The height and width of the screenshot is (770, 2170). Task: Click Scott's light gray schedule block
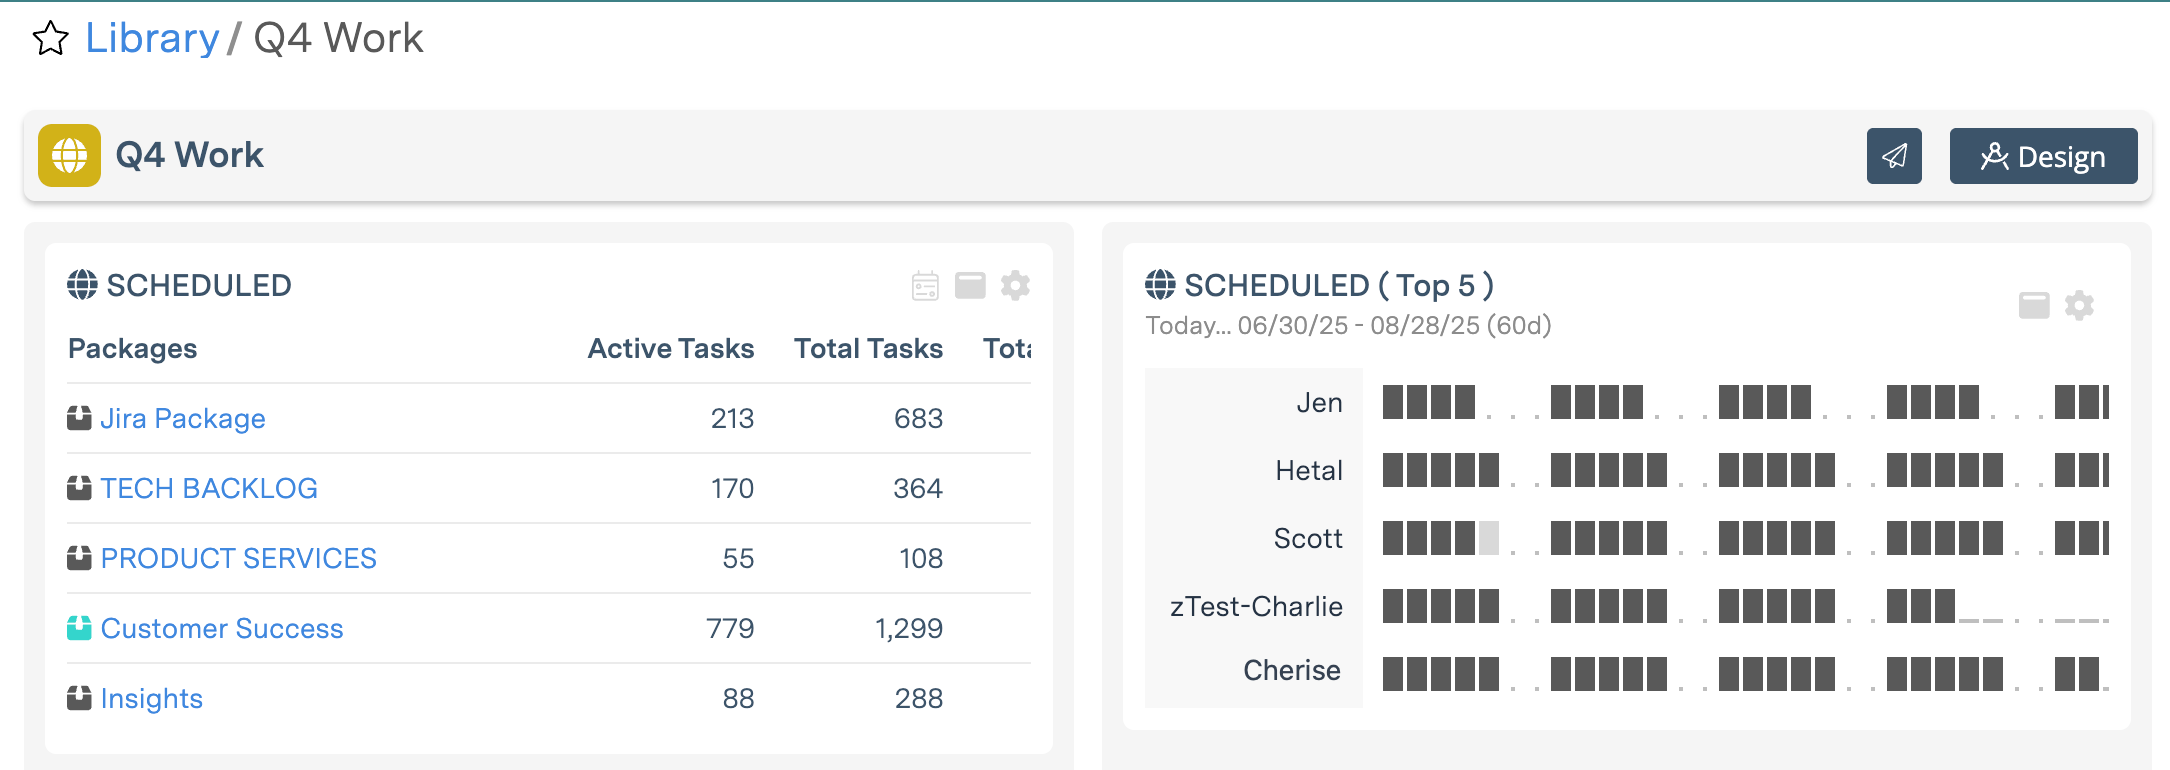[x=1489, y=538]
